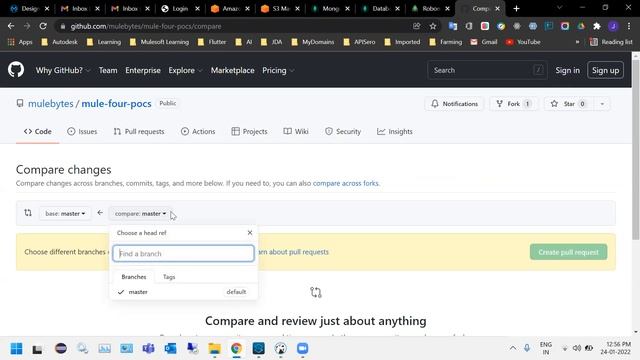Open the Apps bookmarks shortcut
The height and width of the screenshot is (360, 640).
20,42
